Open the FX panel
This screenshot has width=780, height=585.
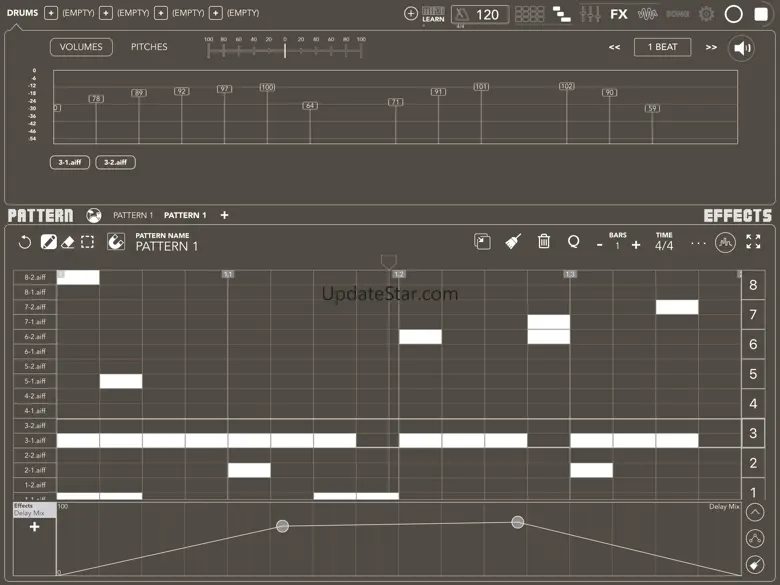[619, 14]
